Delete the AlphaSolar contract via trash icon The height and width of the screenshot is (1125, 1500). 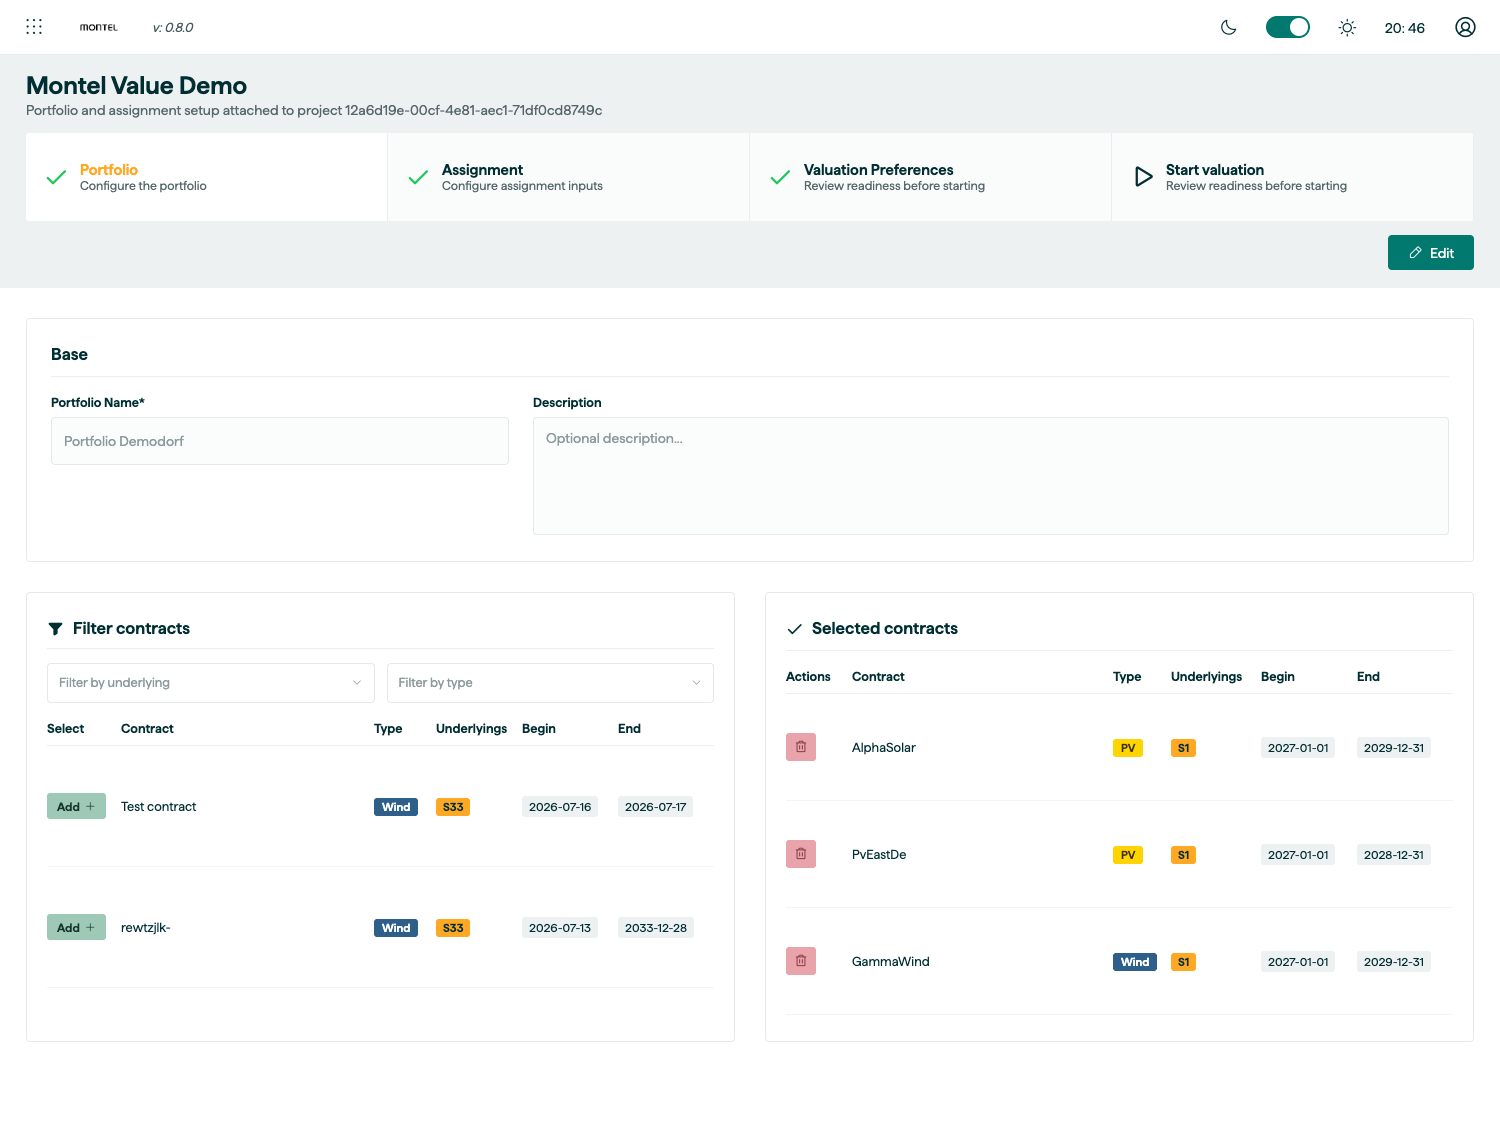pyautogui.click(x=801, y=747)
